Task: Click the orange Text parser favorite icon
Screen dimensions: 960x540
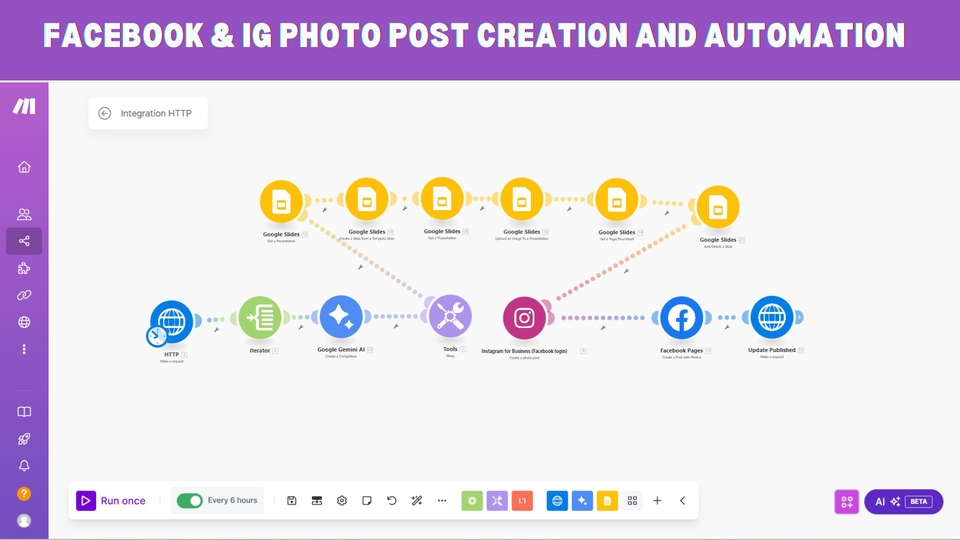Action: point(522,500)
